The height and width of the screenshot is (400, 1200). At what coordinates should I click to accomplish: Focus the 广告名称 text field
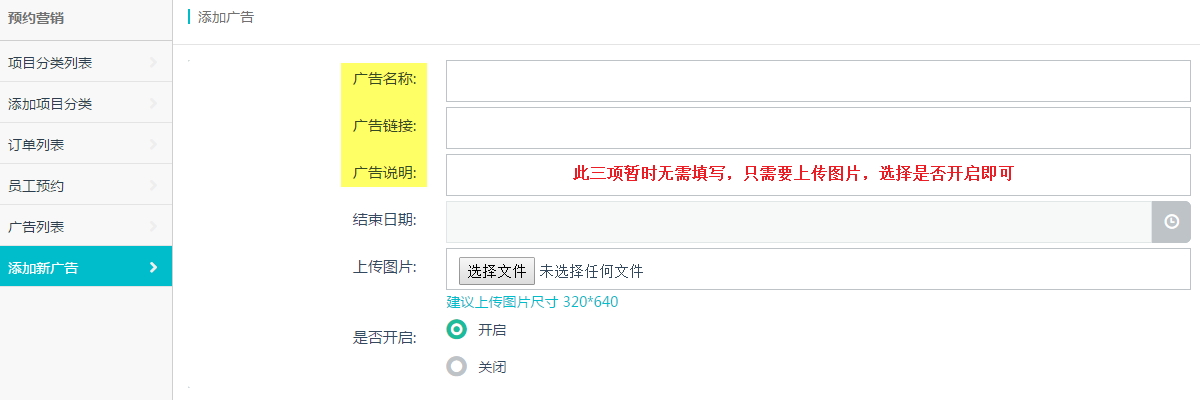click(x=818, y=81)
